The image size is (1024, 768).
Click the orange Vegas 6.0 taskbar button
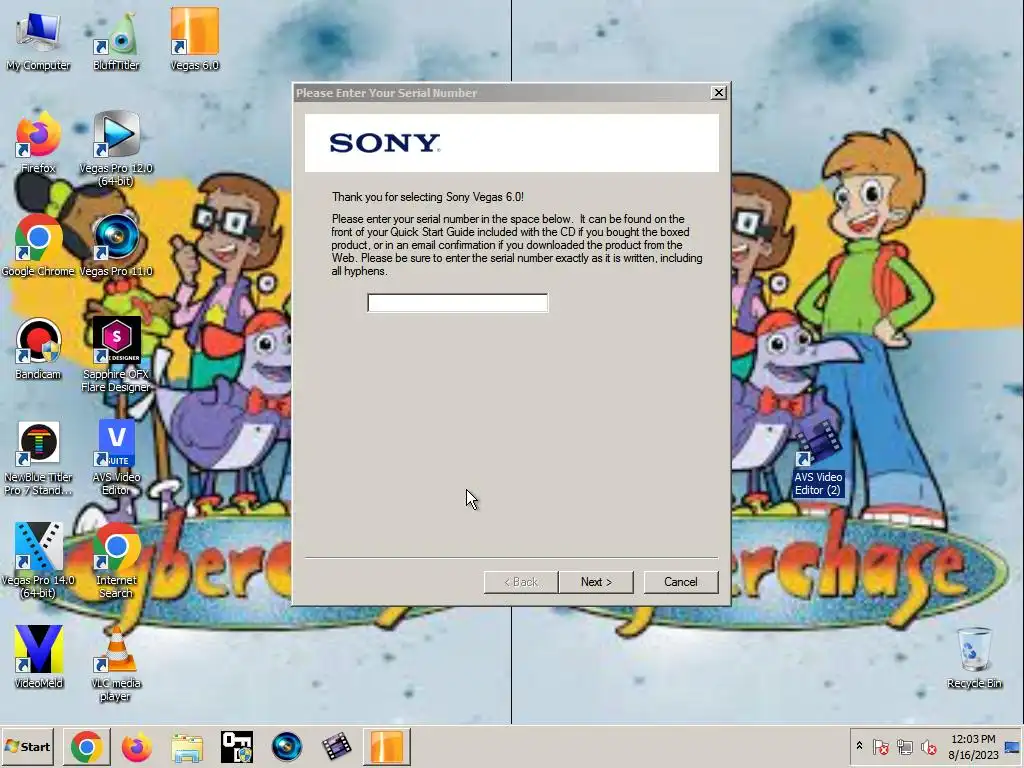pyautogui.click(x=387, y=746)
